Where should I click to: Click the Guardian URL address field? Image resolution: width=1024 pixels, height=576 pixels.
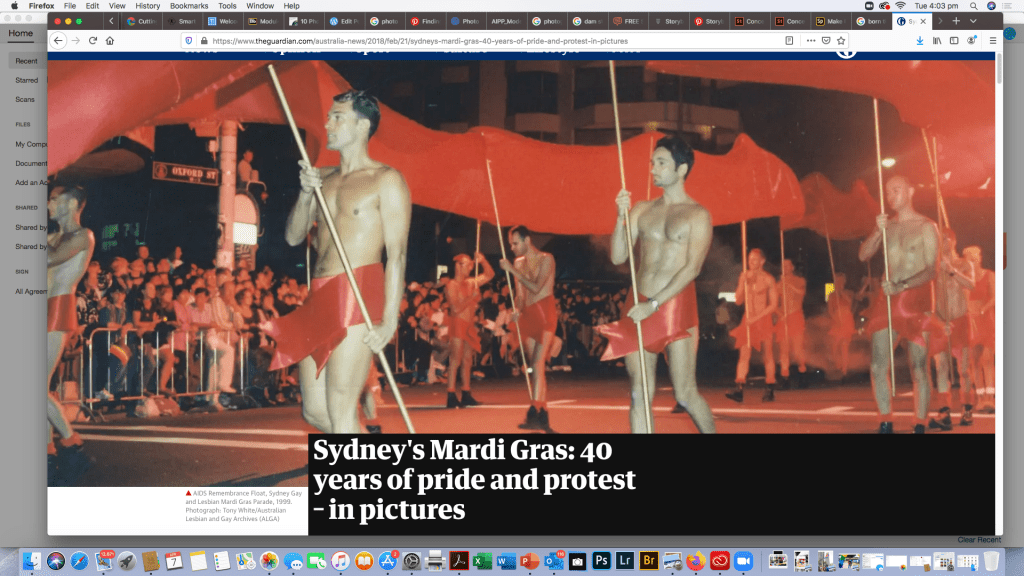480,40
